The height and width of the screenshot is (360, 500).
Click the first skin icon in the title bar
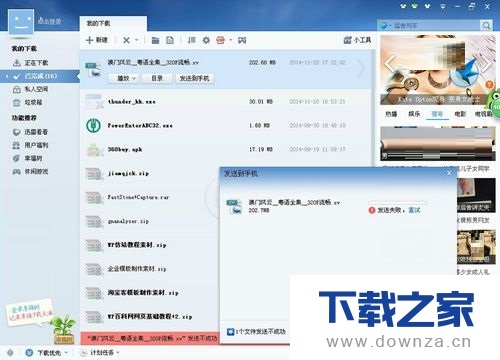pos(403,6)
